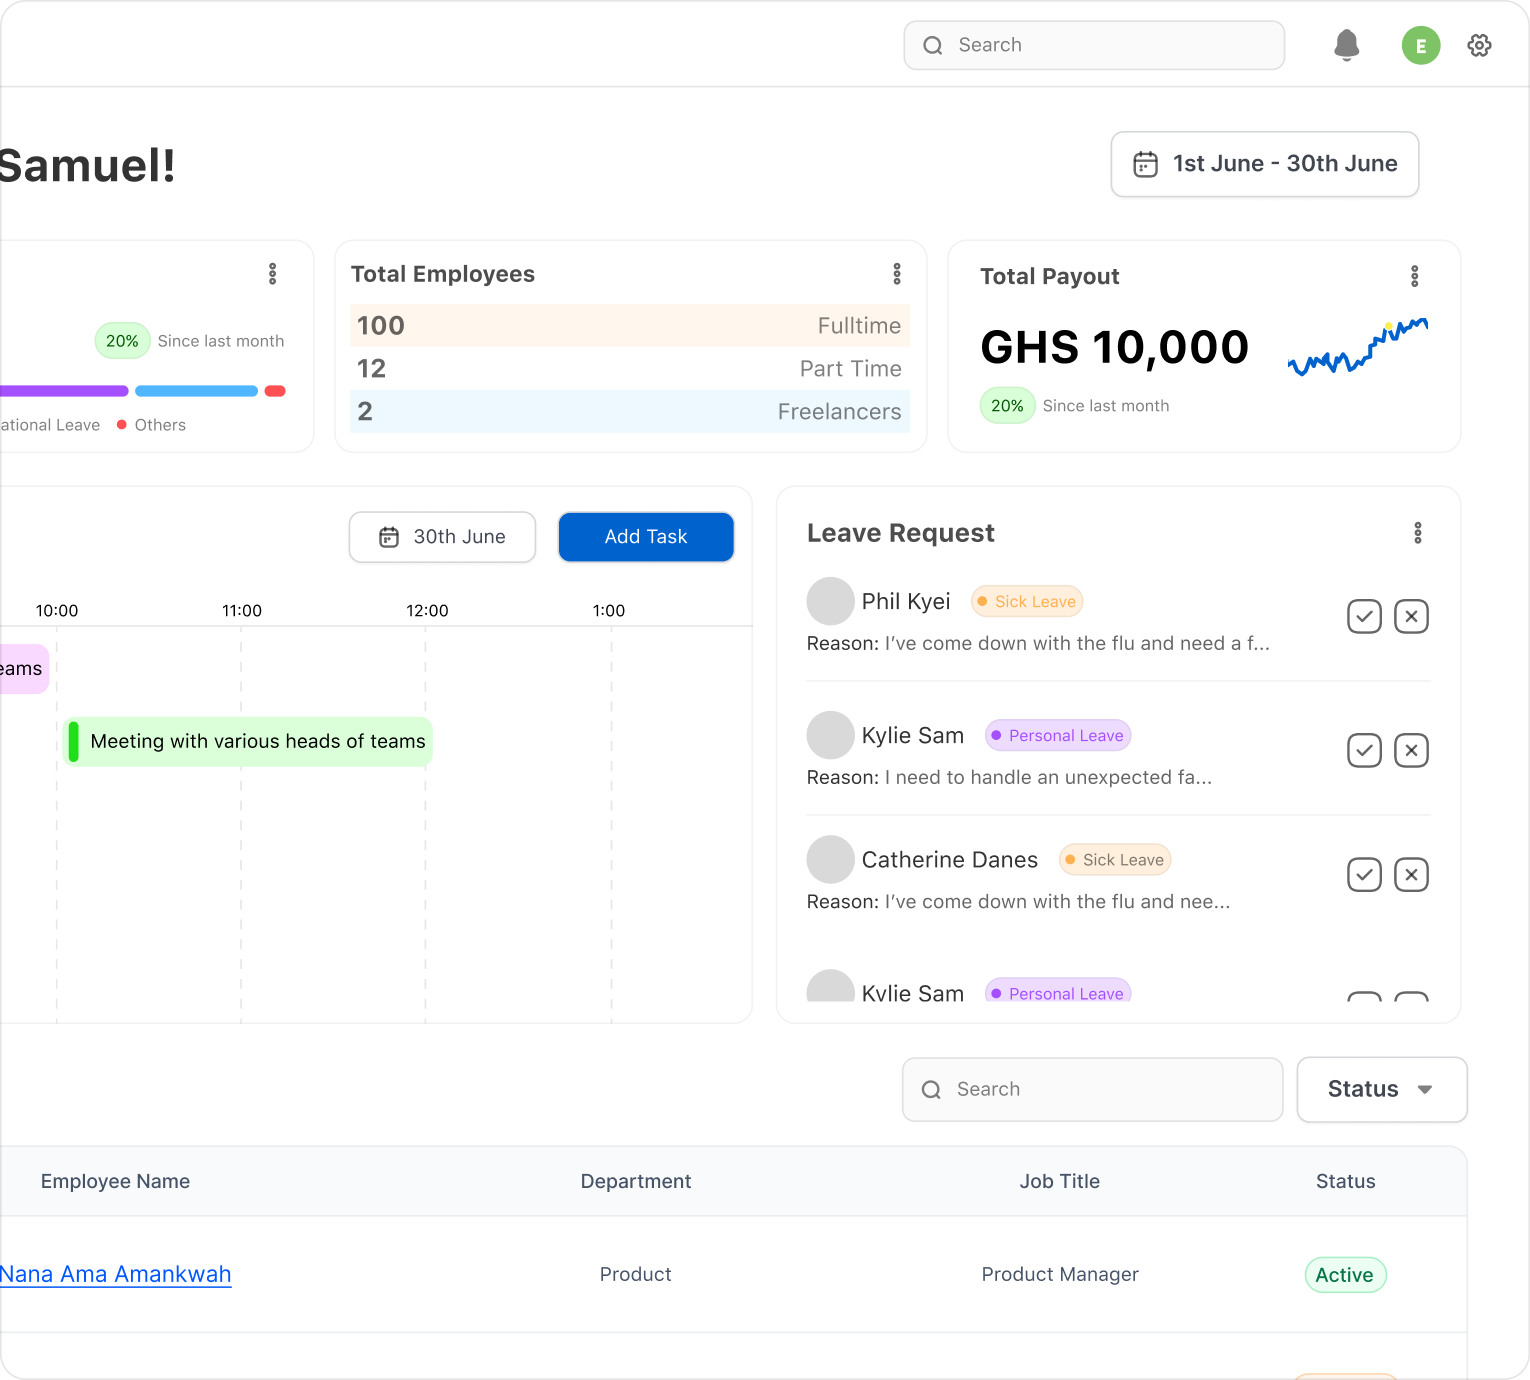Click the Product department cell

(x=636, y=1274)
